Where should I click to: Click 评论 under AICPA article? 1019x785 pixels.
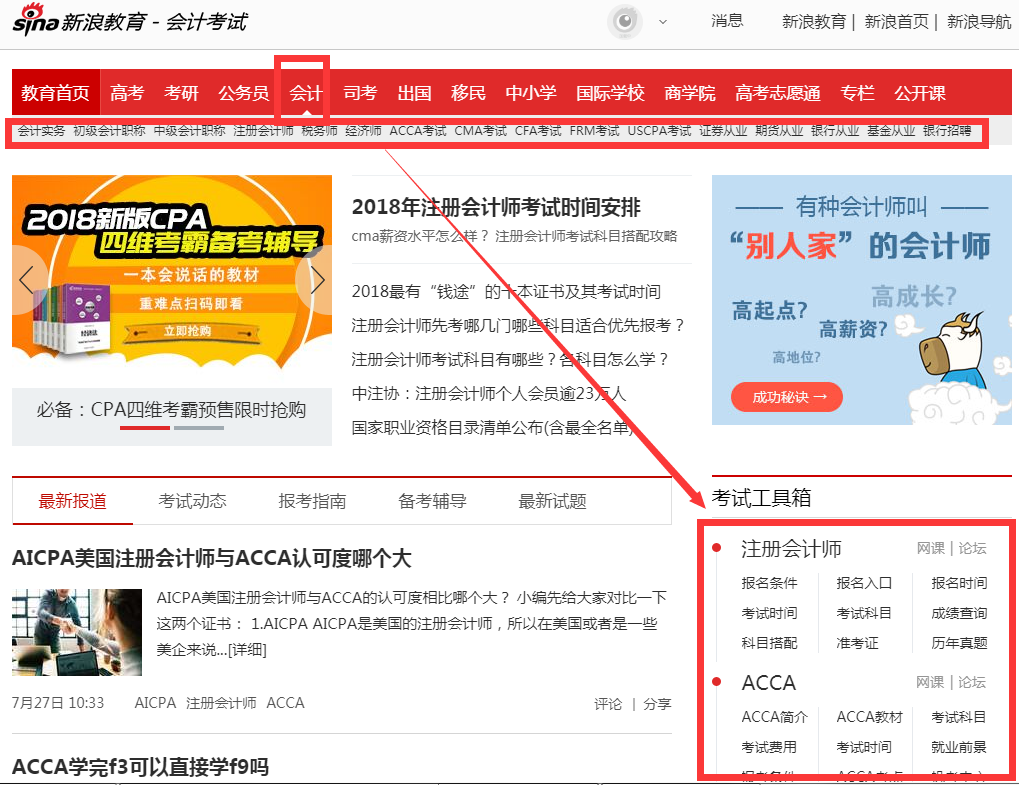(x=608, y=704)
